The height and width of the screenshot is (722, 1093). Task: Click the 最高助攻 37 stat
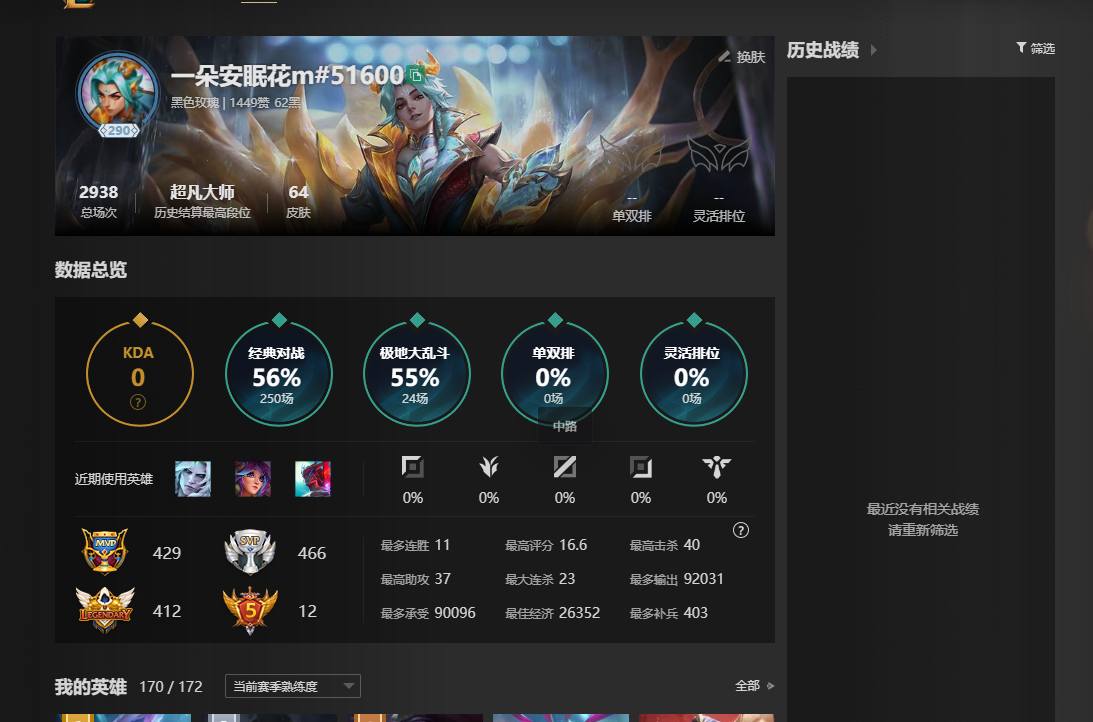click(x=415, y=579)
